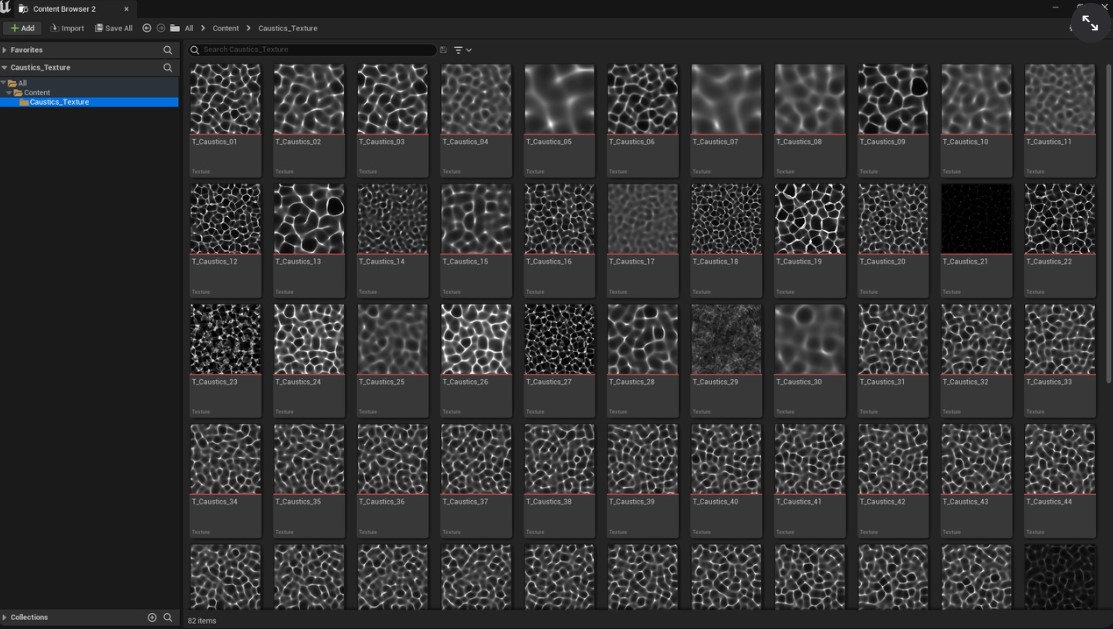Expand the arrow after 'Content' breadcrumb
1113x629 pixels.
click(248, 28)
